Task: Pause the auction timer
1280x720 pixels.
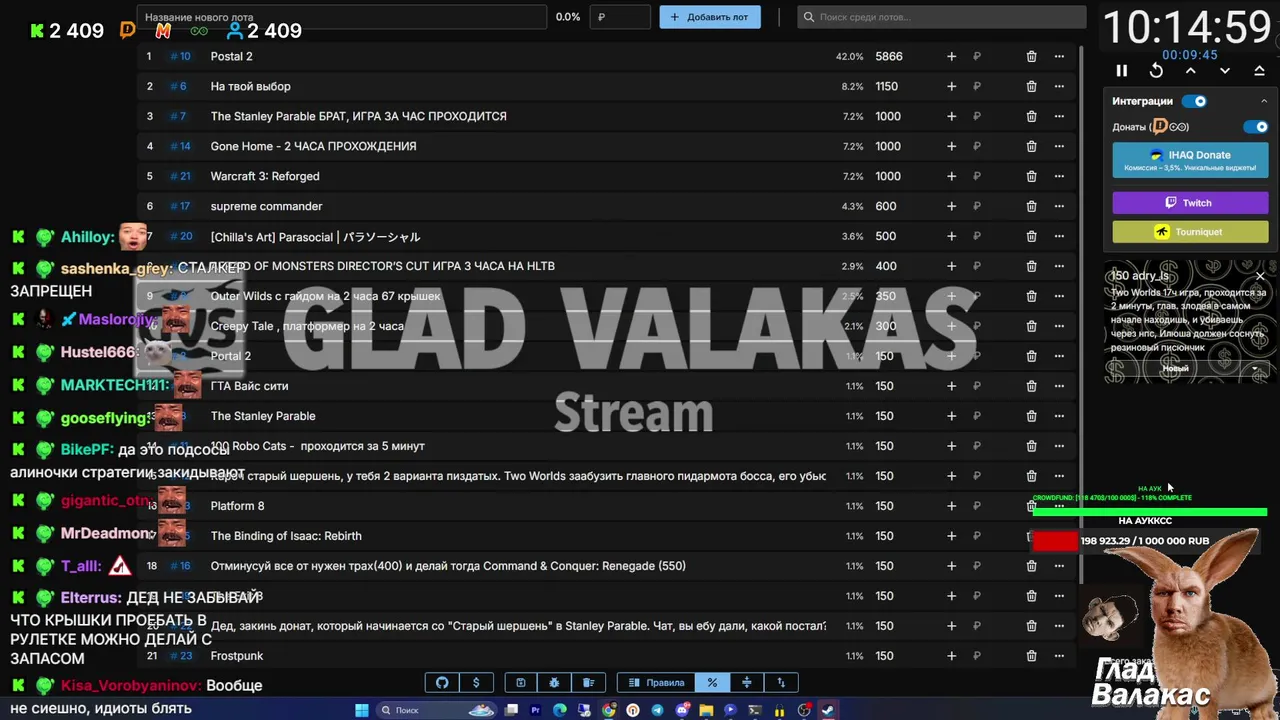Action: 1121,71
